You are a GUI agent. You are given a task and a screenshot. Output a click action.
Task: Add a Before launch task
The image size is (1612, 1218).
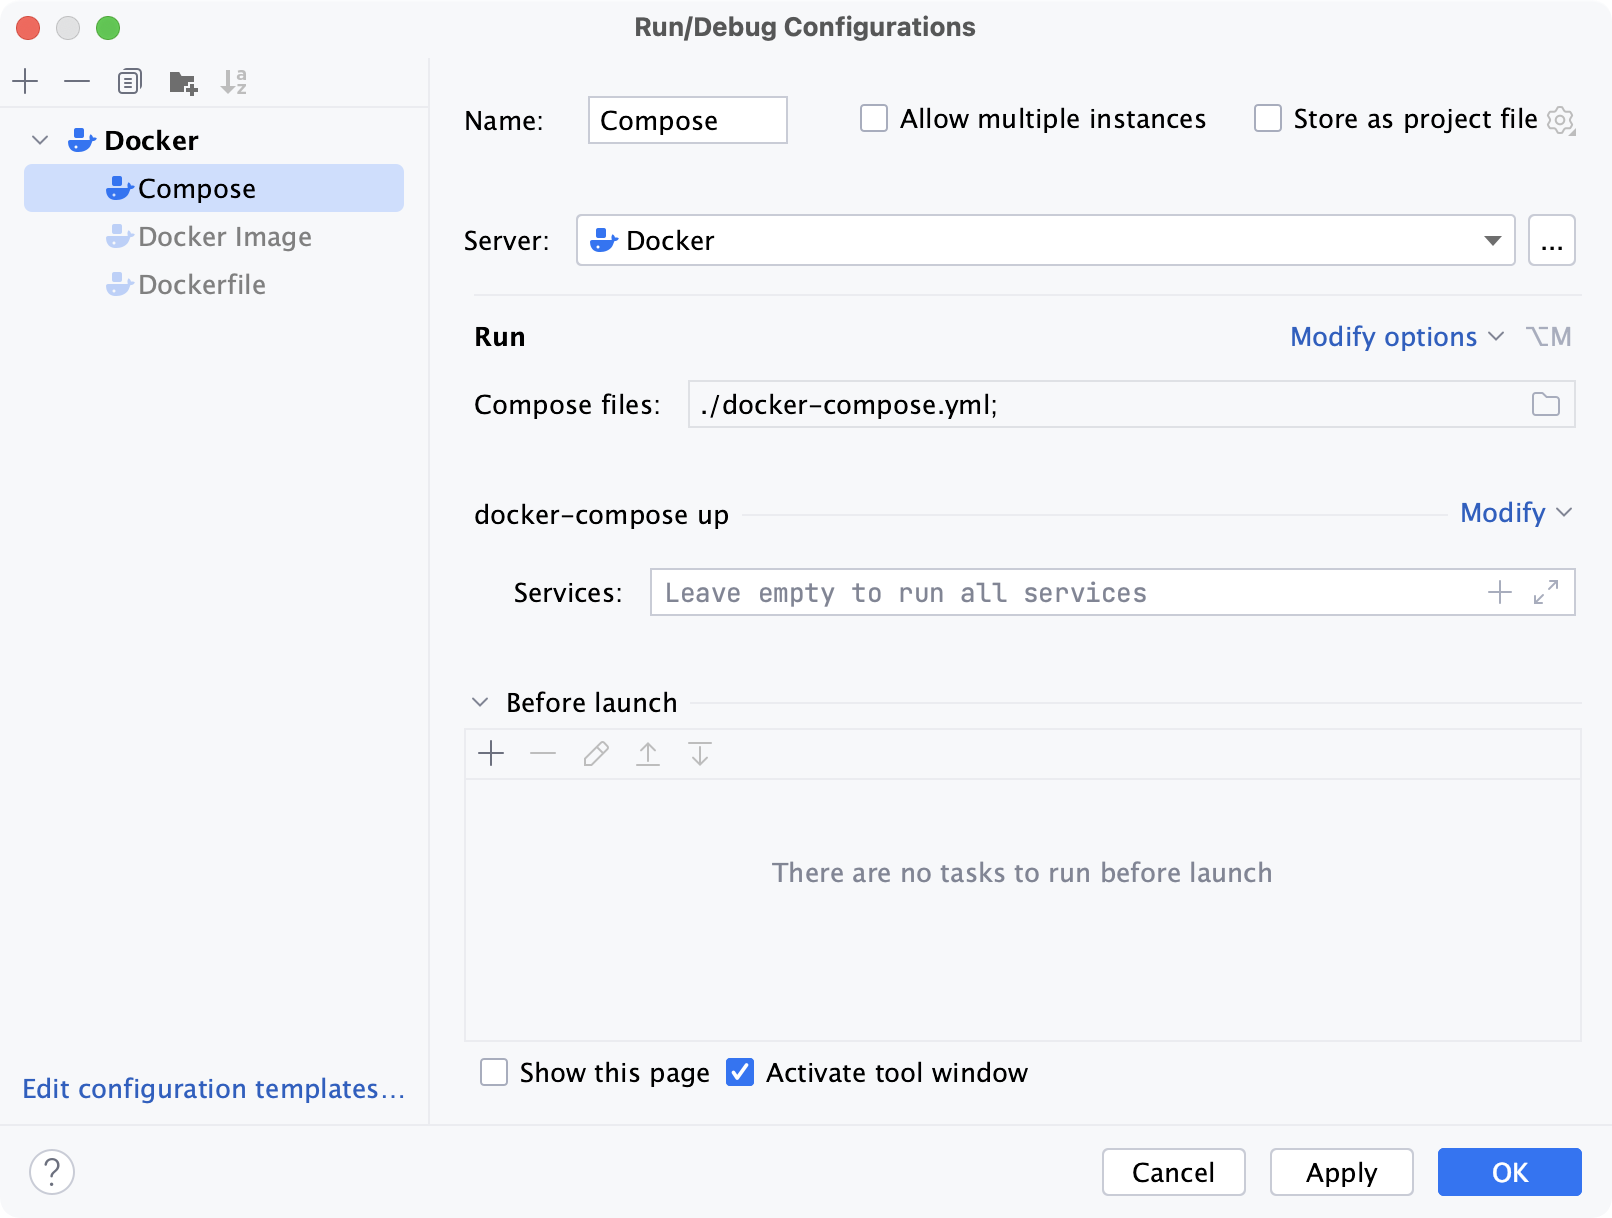pyautogui.click(x=491, y=754)
